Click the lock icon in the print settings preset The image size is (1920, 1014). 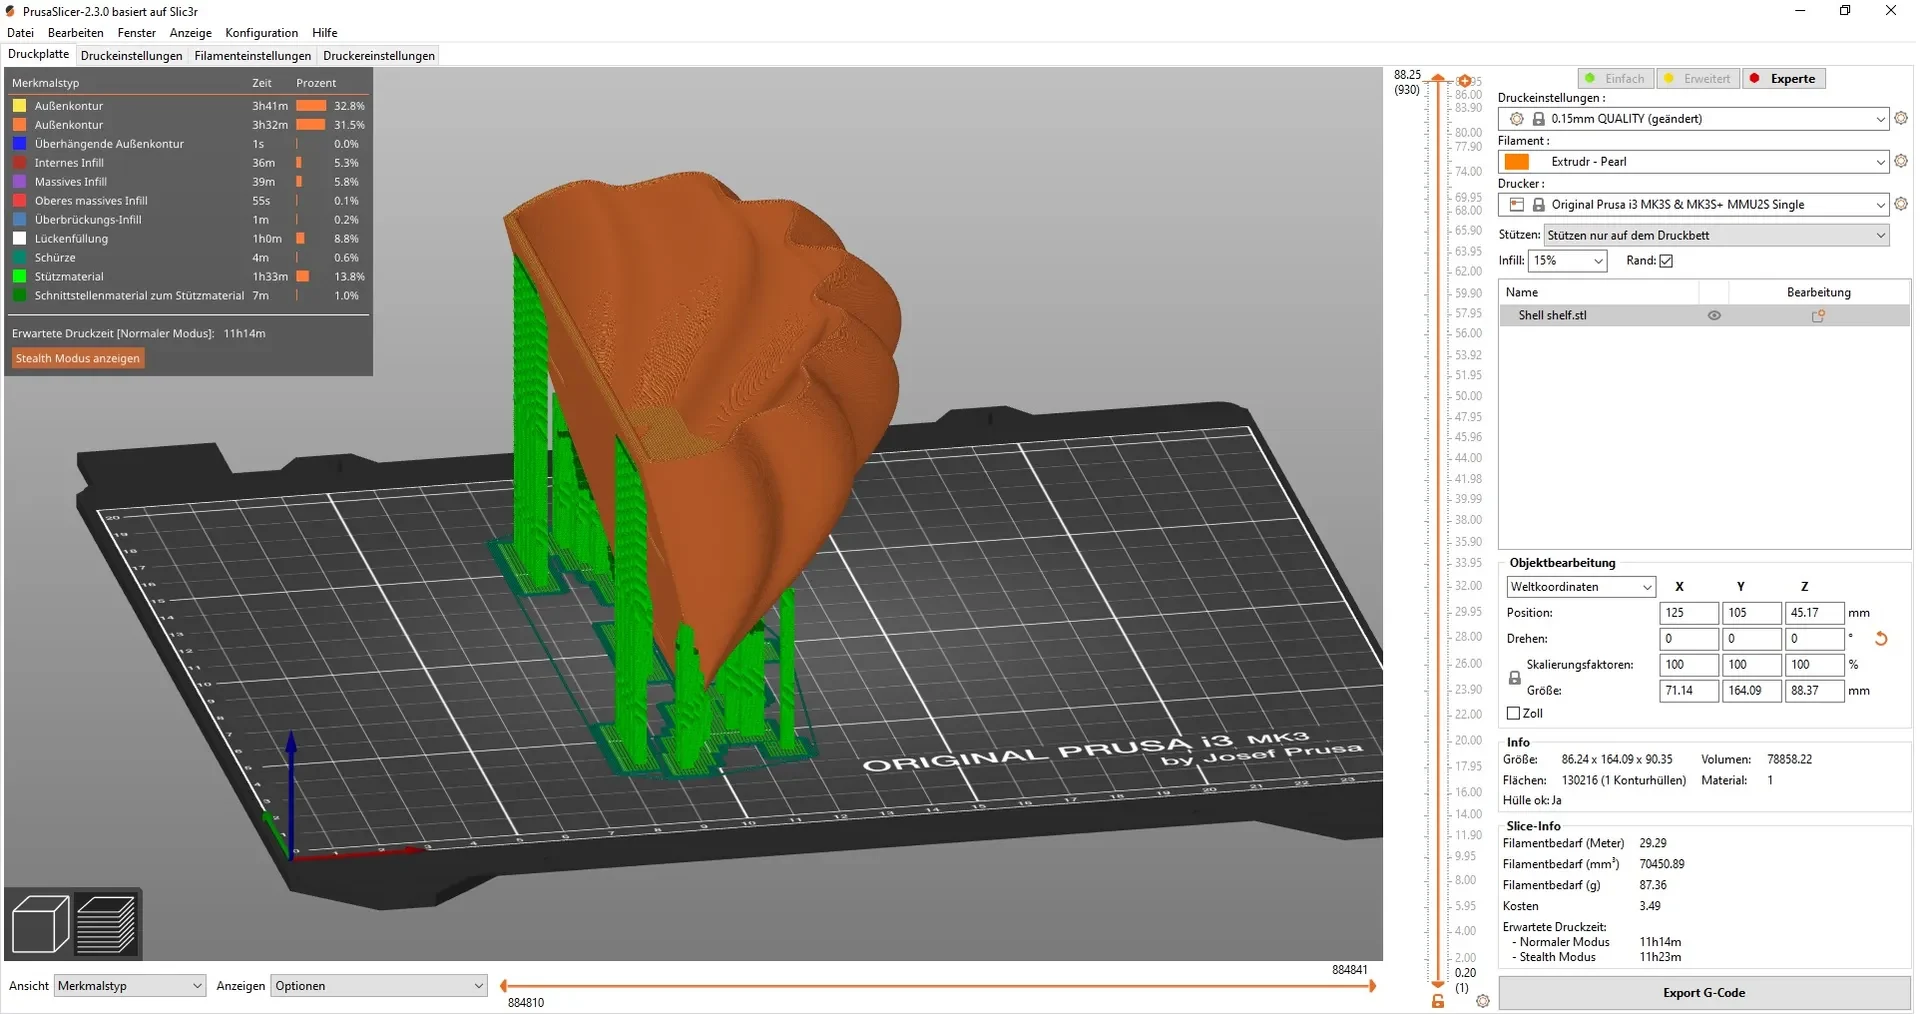1539,119
